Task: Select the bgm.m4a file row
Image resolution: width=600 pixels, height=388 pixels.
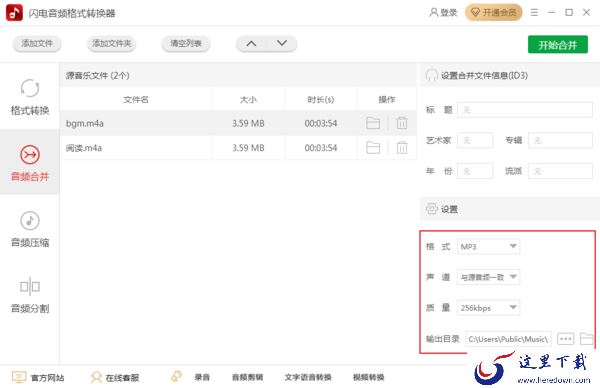Action: point(238,123)
